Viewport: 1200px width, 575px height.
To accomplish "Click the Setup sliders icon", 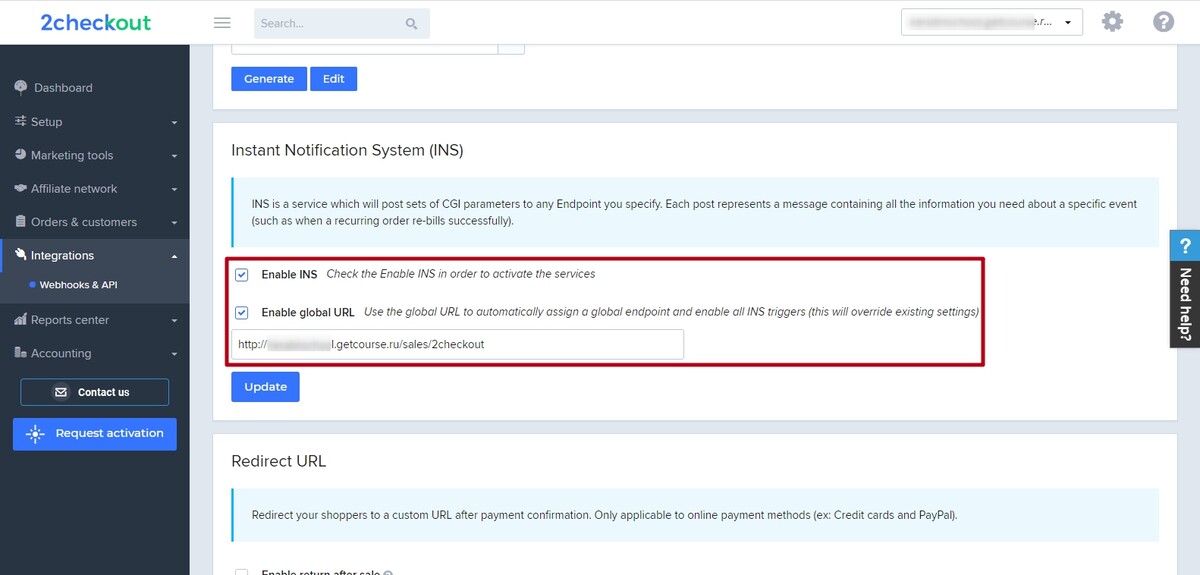I will [21, 121].
